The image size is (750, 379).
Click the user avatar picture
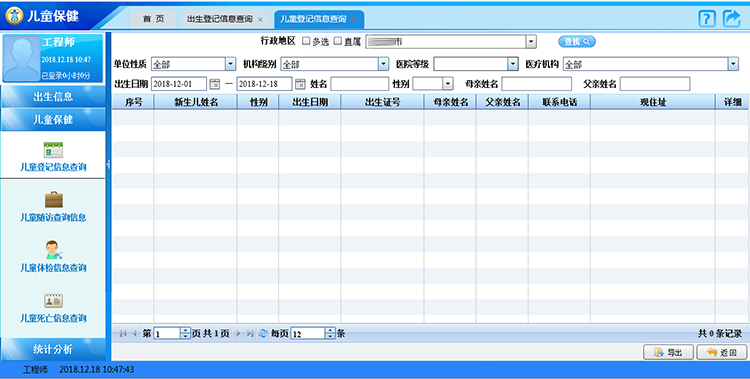coord(22,58)
